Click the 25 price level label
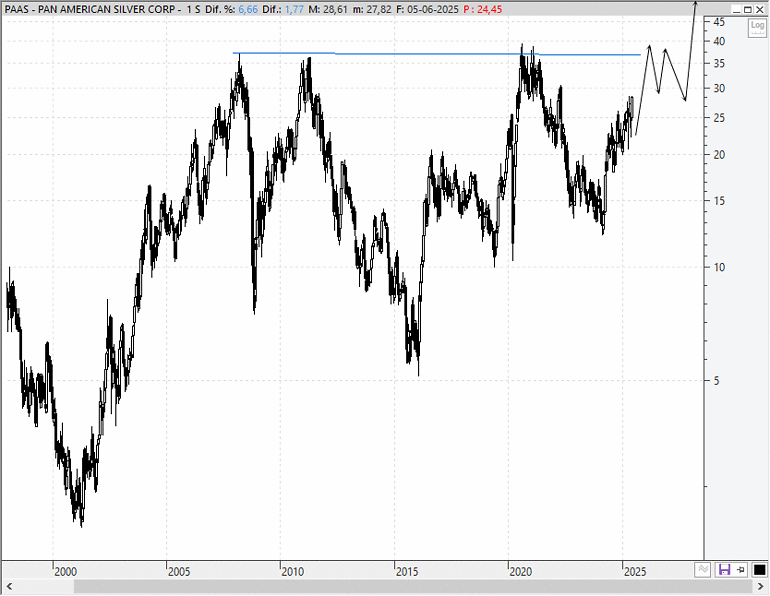The image size is (770, 596). click(x=719, y=118)
